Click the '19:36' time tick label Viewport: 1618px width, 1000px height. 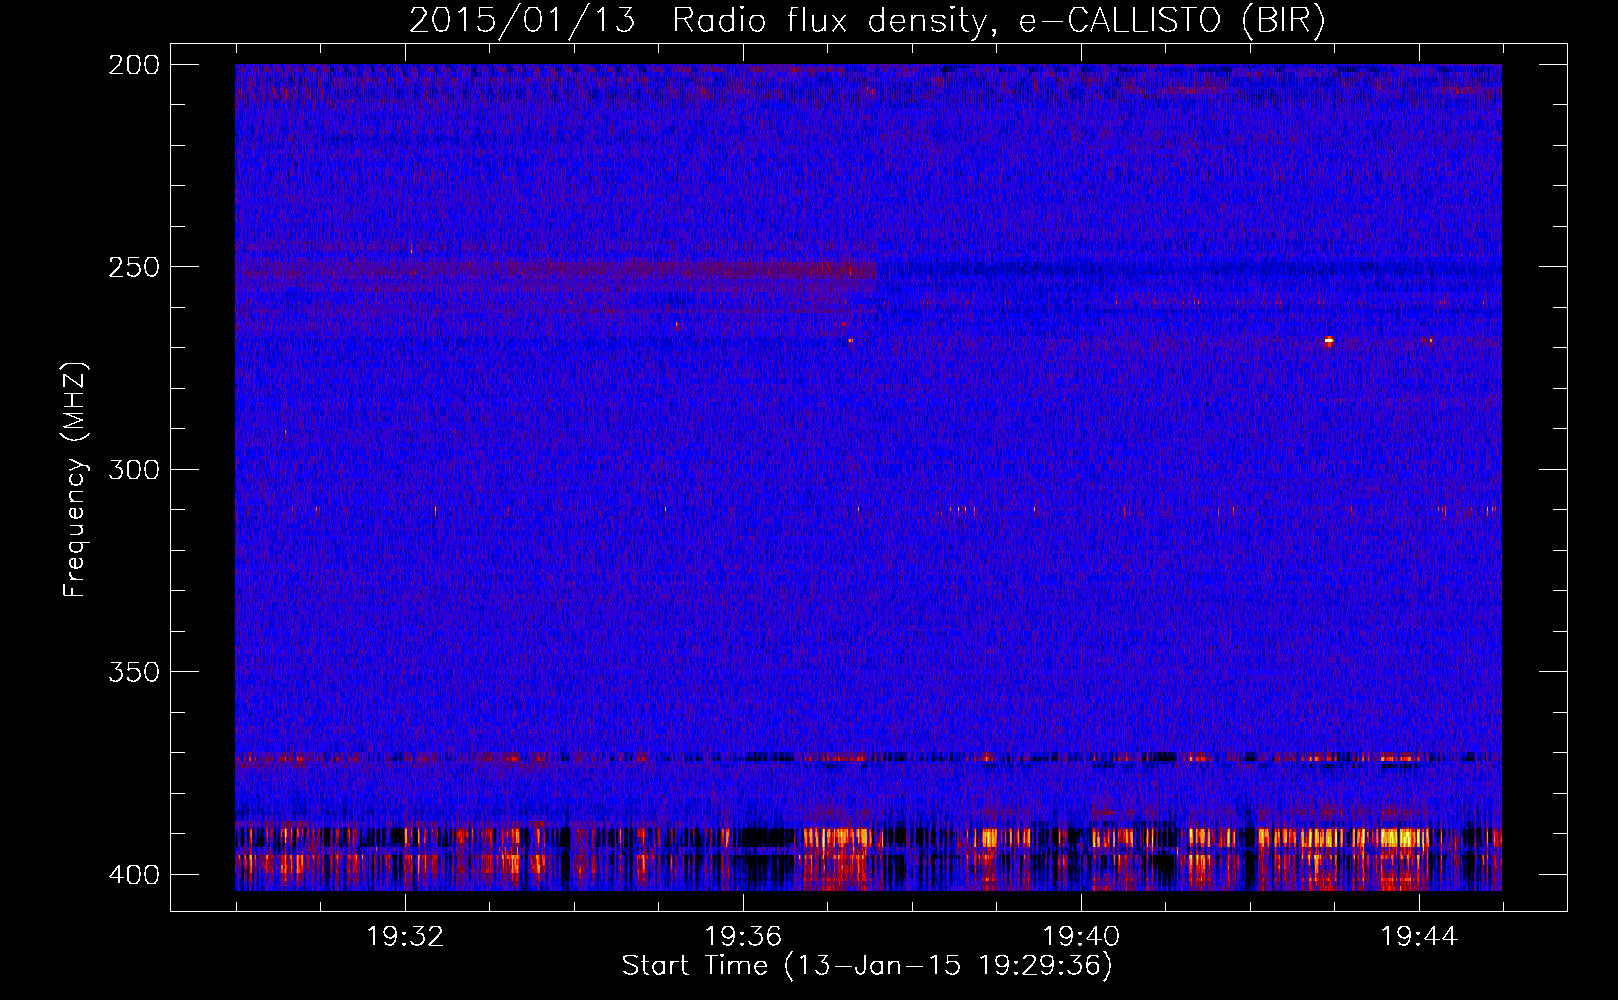tap(743, 937)
